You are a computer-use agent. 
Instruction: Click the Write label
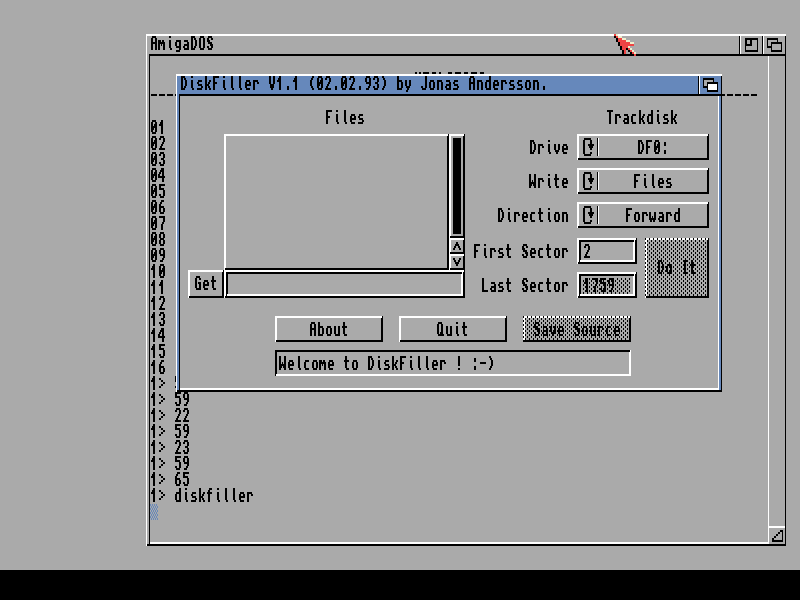click(548, 181)
